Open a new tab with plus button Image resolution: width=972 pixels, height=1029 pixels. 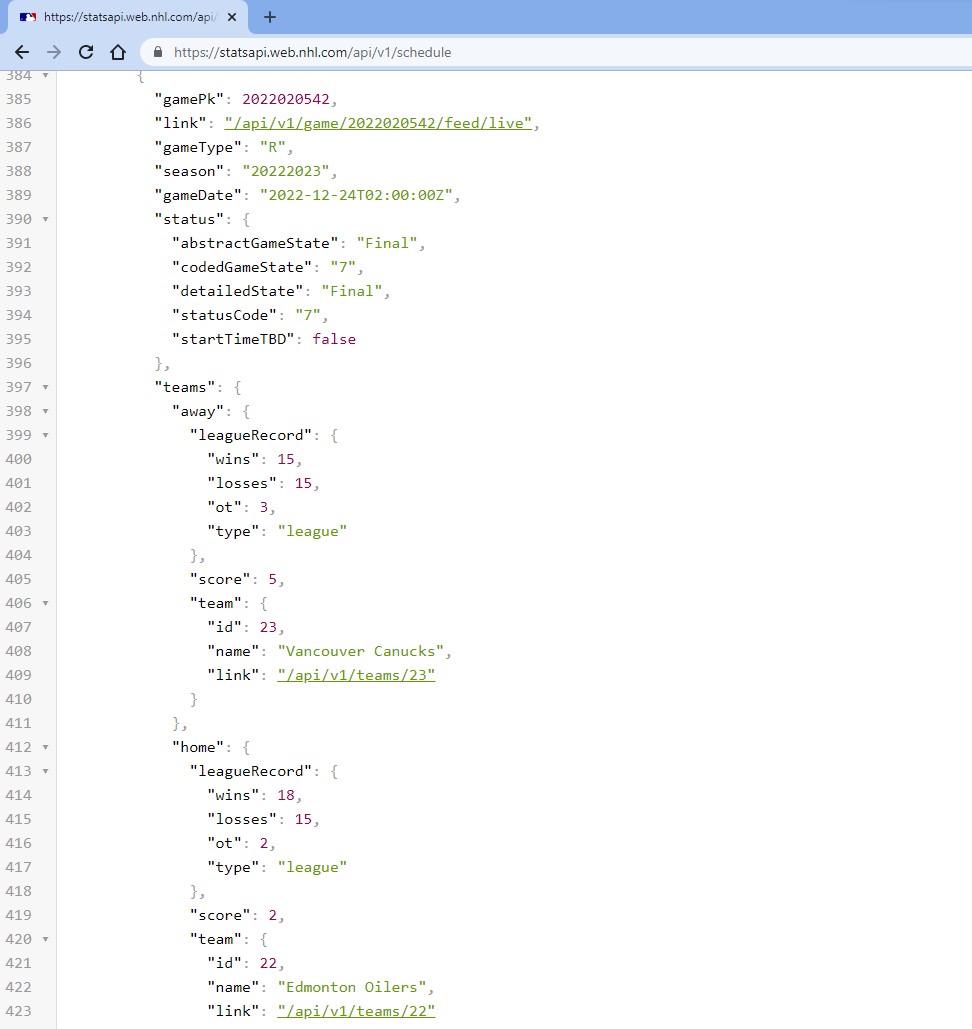click(x=270, y=17)
